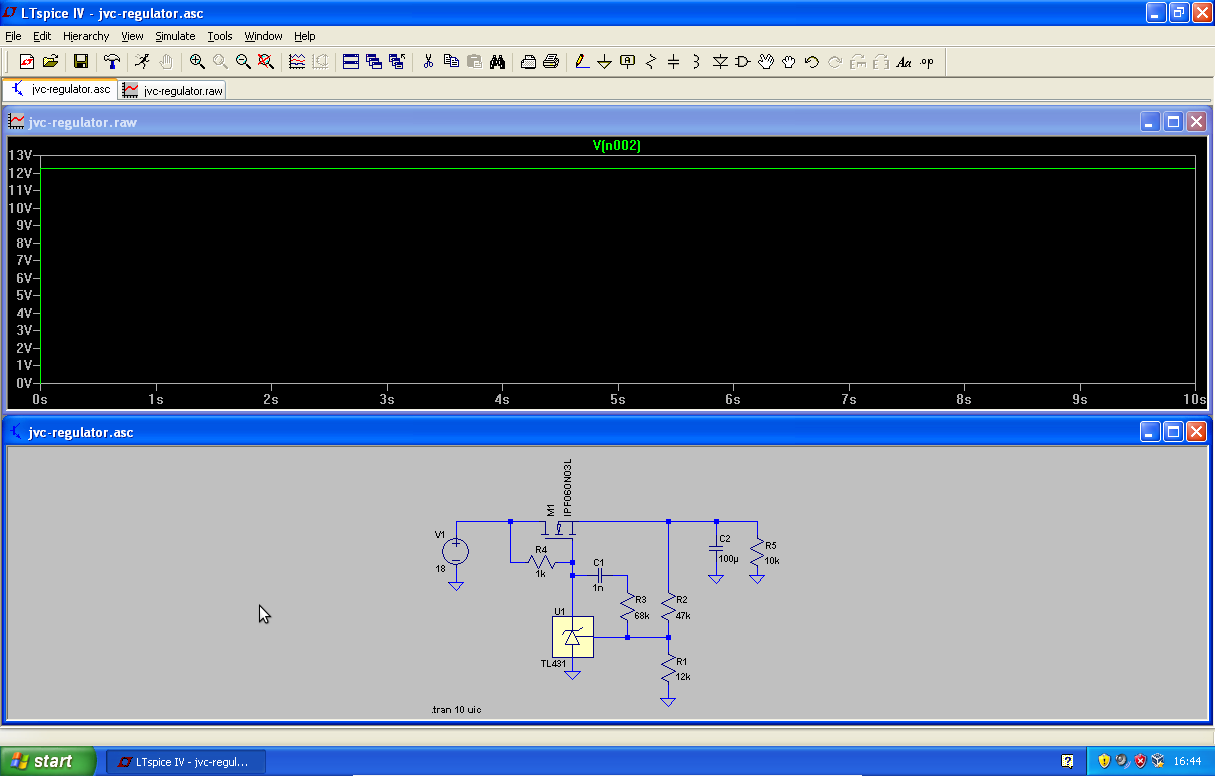Click the Tile Windows horizontally icon
The height and width of the screenshot is (776, 1215).
pyautogui.click(x=351, y=62)
